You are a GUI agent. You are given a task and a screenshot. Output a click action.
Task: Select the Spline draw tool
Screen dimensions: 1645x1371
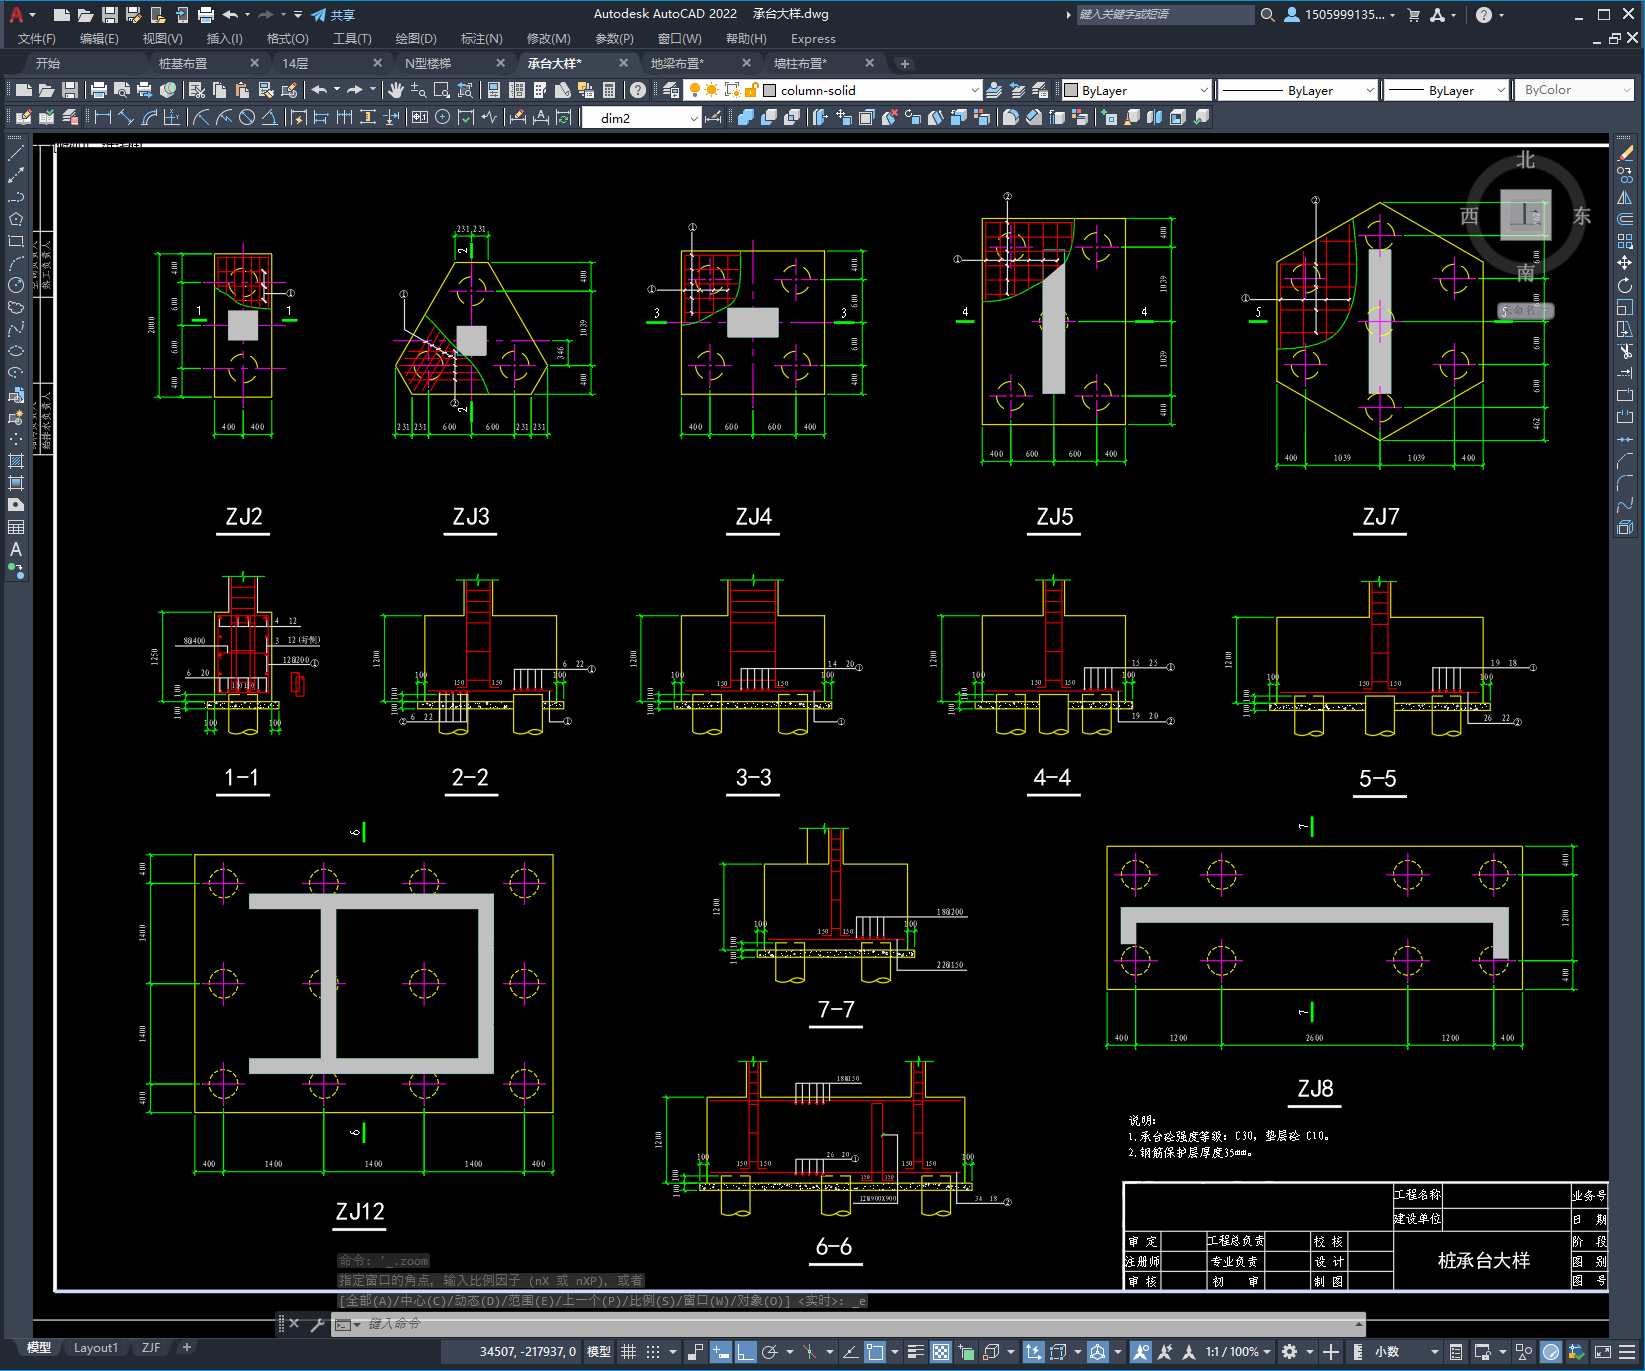[x=16, y=329]
